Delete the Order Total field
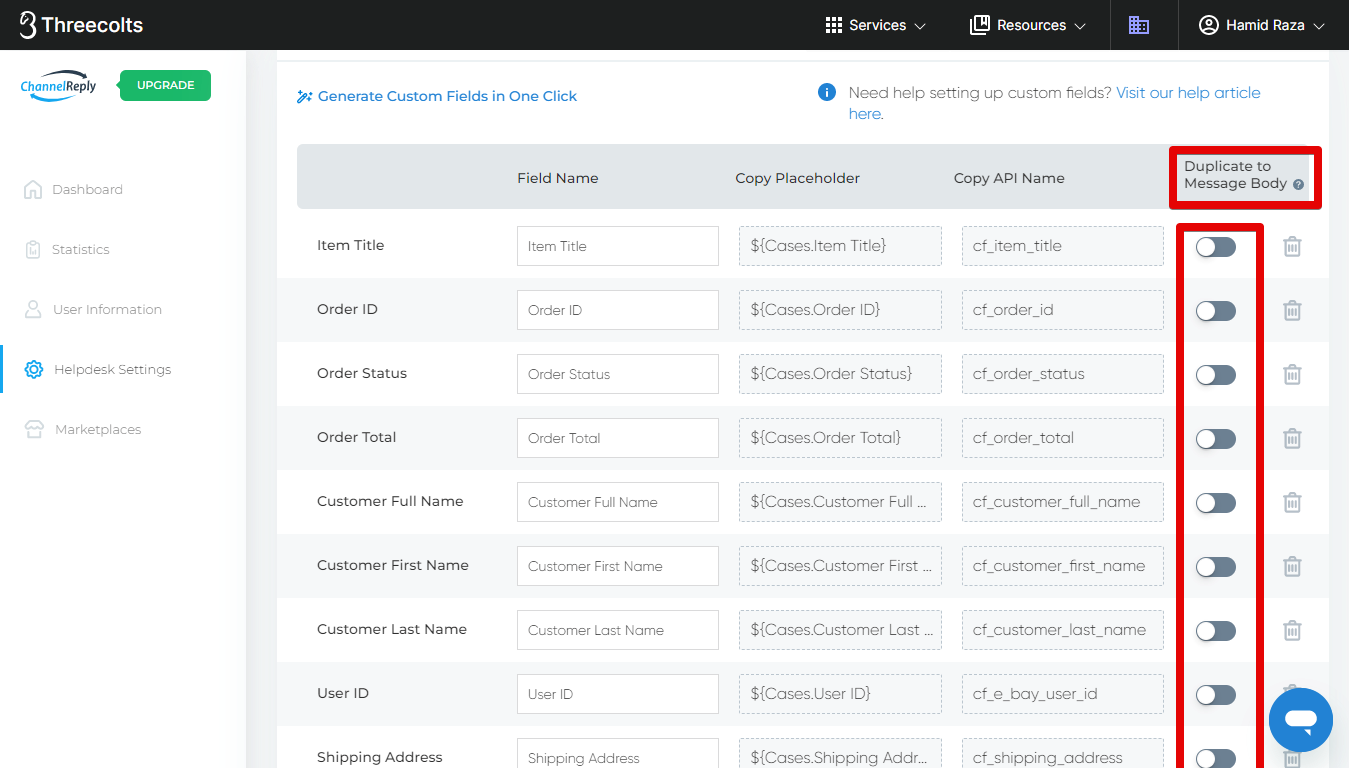This screenshot has height=768, width=1349. click(x=1292, y=438)
